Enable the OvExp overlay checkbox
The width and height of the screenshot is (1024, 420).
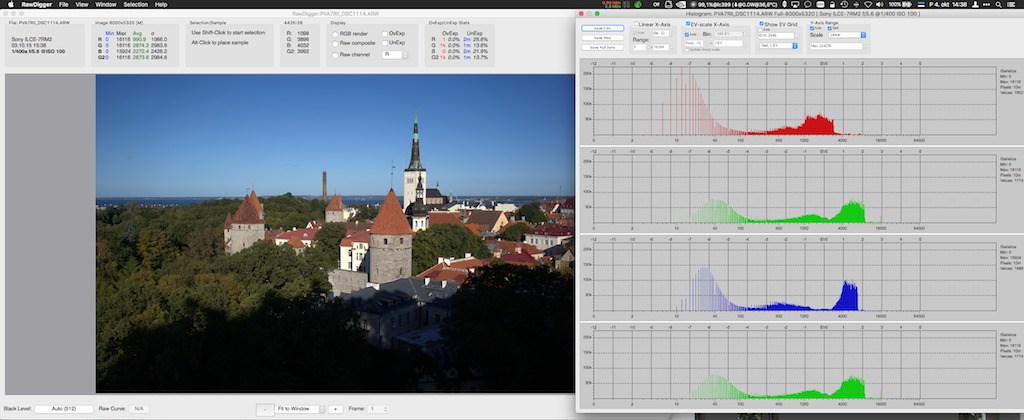pos(385,33)
